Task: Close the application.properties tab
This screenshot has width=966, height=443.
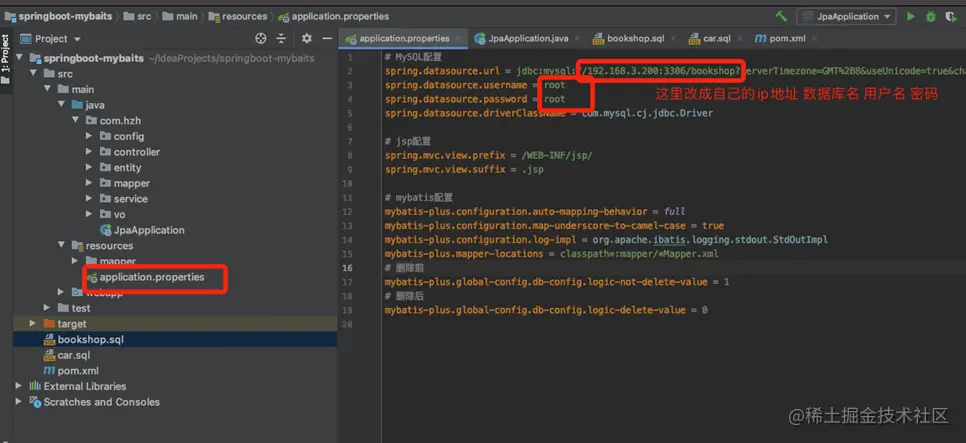Action: tap(458, 39)
